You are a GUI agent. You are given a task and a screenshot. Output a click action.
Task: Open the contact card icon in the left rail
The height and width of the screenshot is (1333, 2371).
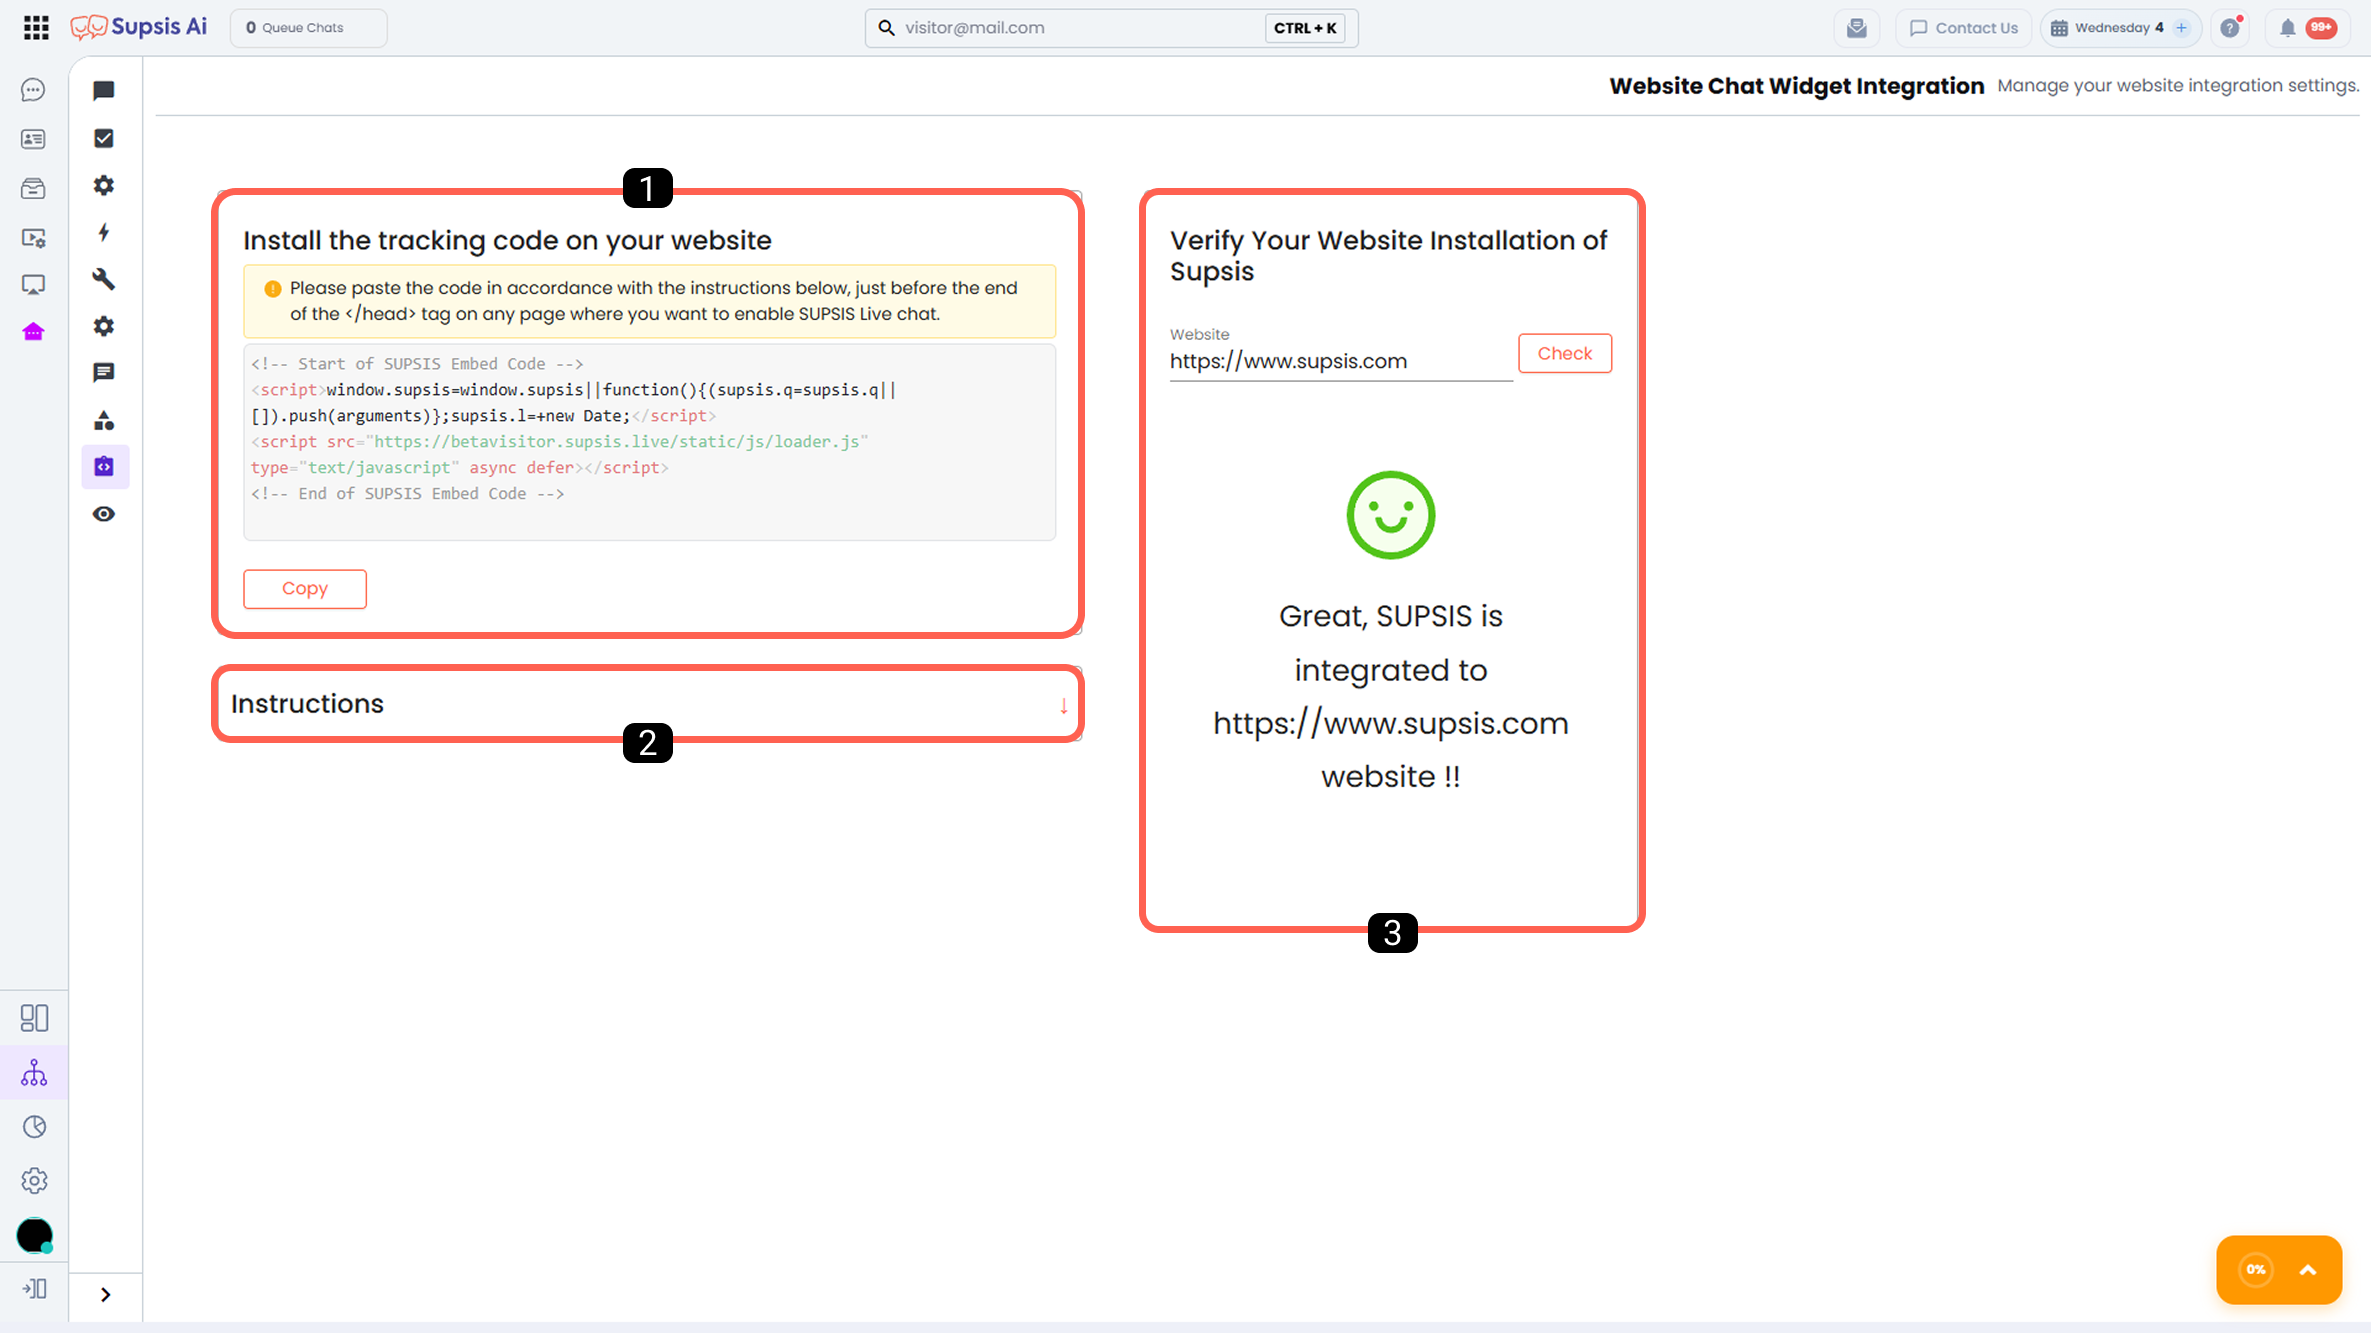pos(33,139)
